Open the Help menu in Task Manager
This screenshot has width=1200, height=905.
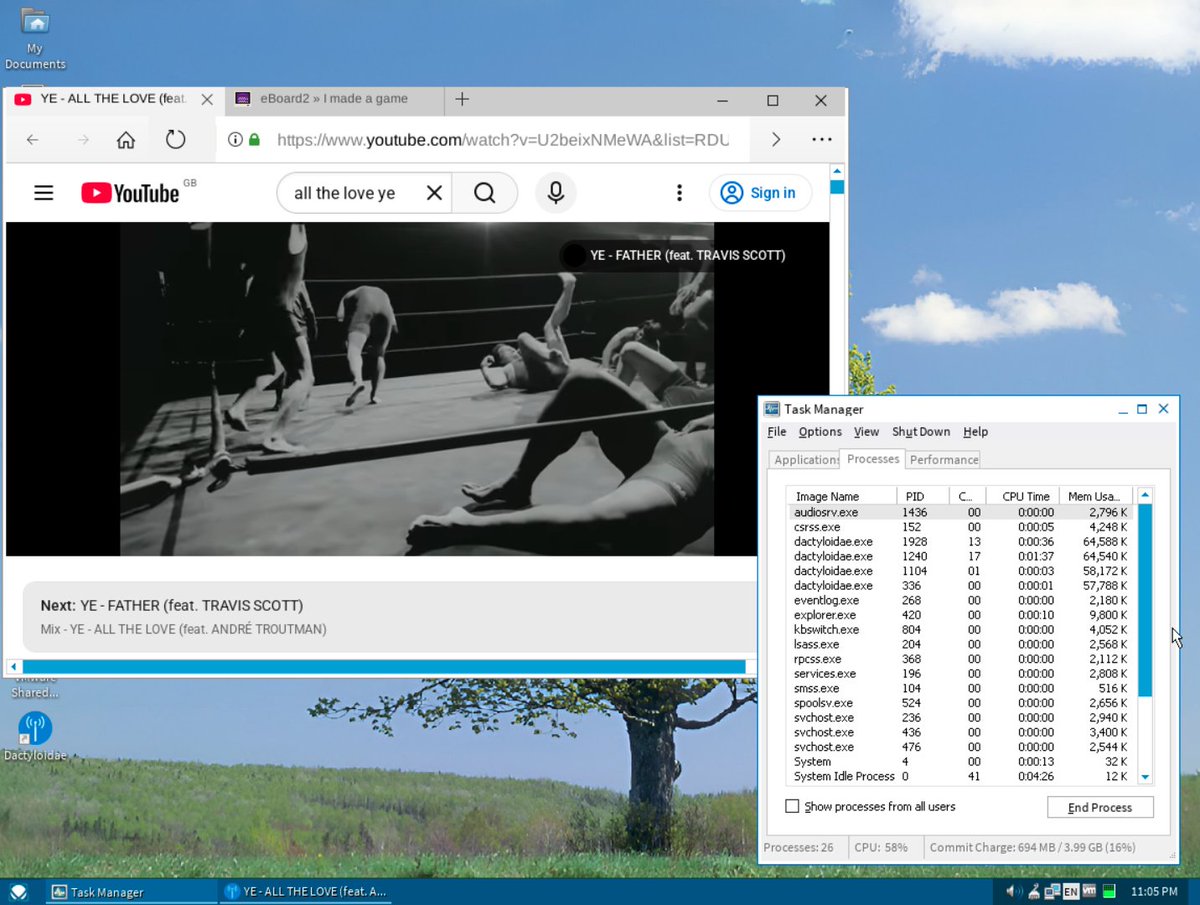pos(975,432)
